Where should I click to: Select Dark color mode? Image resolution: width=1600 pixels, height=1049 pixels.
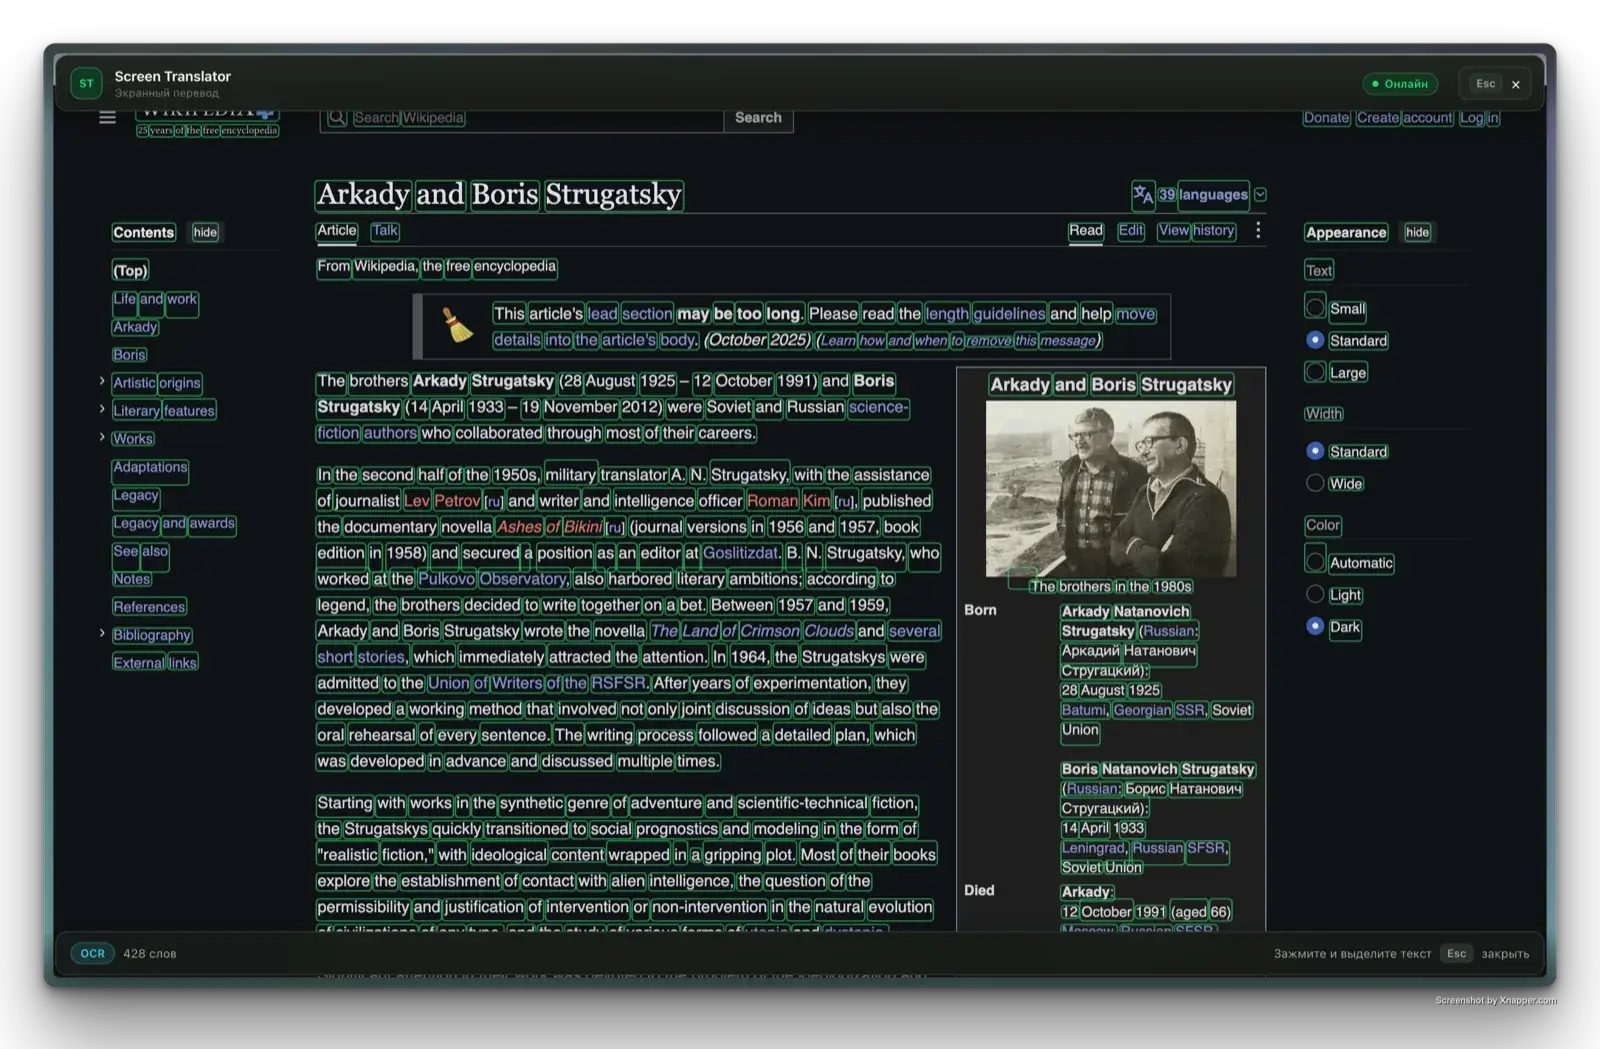pos(1315,626)
